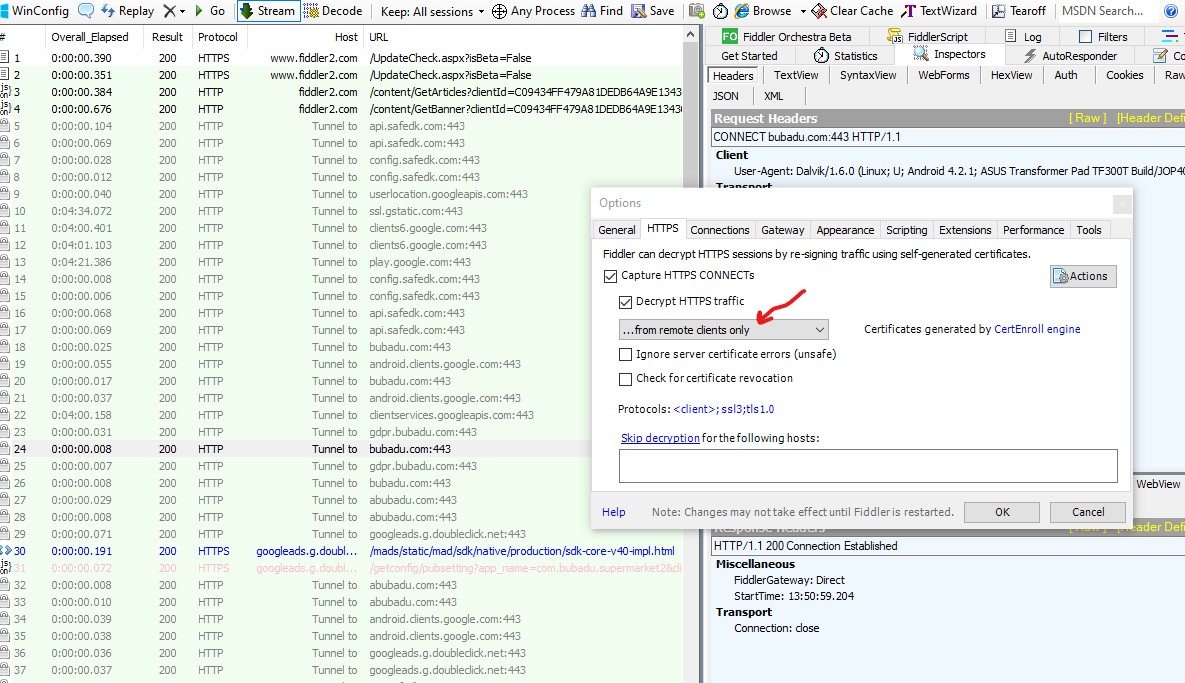The height and width of the screenshot is (683, 1185).
Task: Click the Comment speech bubble icon
Action: click(86, 11)
